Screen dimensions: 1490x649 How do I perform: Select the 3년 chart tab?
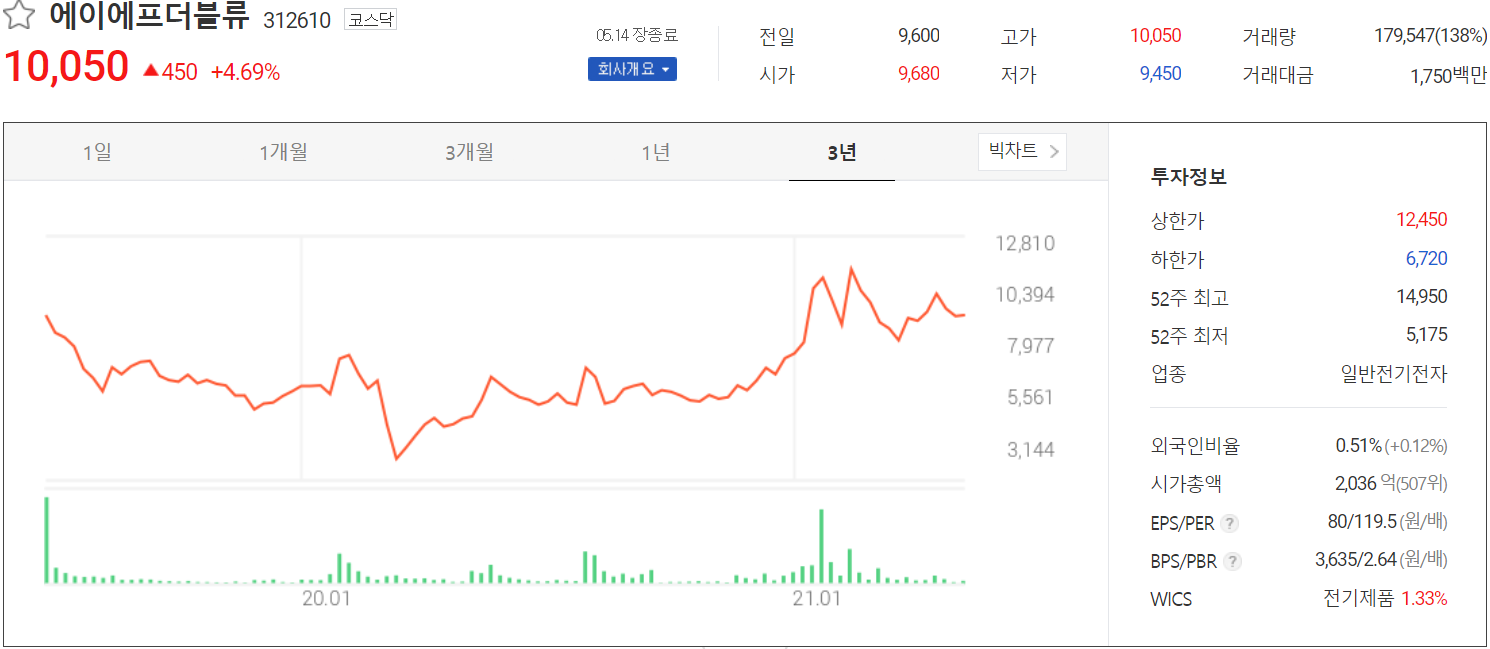842,153
